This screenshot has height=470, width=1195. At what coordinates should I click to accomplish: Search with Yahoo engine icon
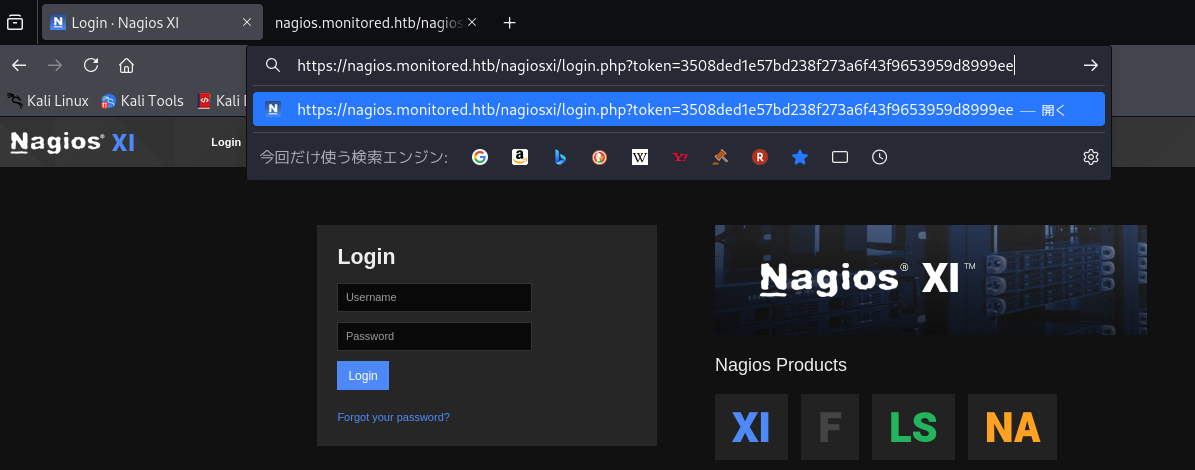pos(680,157)
